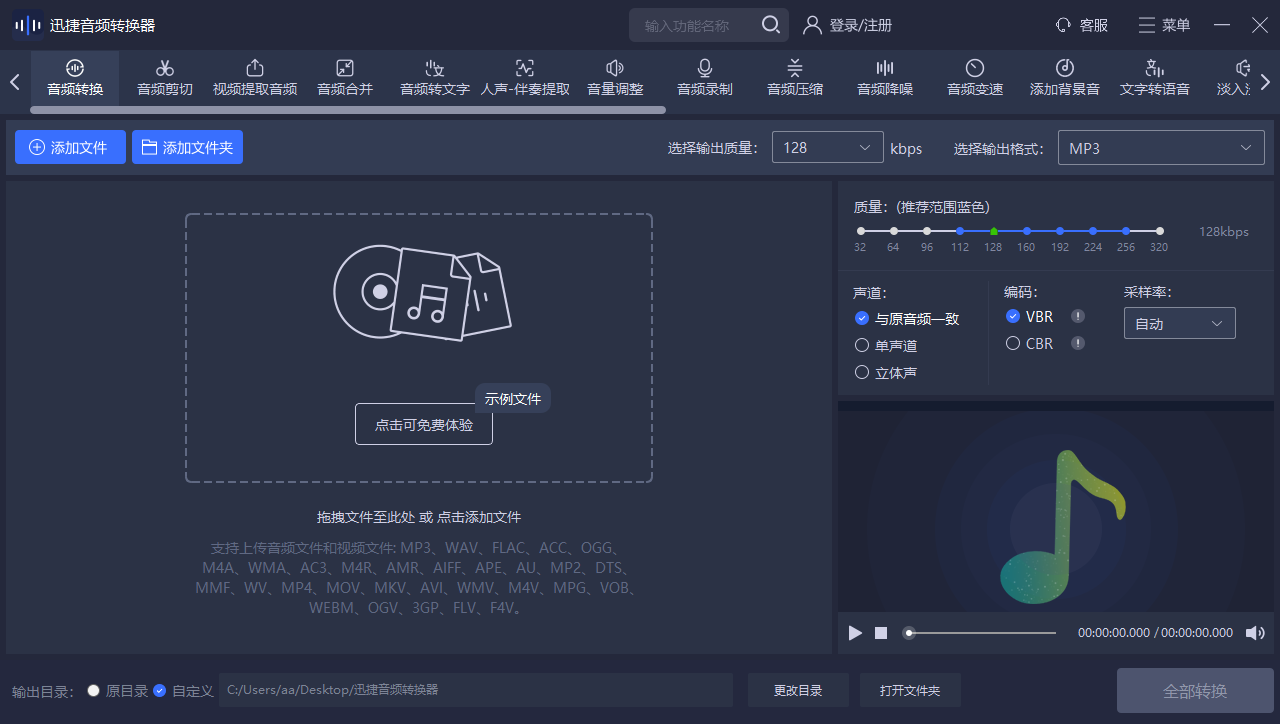The width and height of the screenshot is (1280, 724).
Task: Select the 音频变速 speed change tool
Action: [973, 78]
